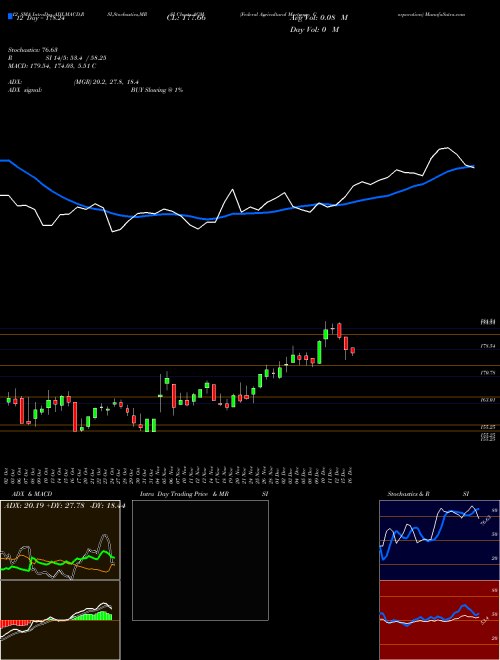
Task: Click the ADX signal: label
Action: point(25,90)
